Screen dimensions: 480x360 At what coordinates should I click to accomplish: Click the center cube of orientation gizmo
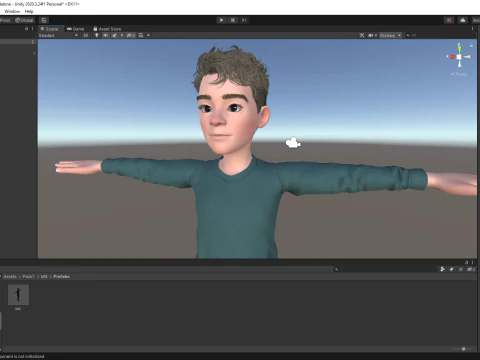click(459, 57)
